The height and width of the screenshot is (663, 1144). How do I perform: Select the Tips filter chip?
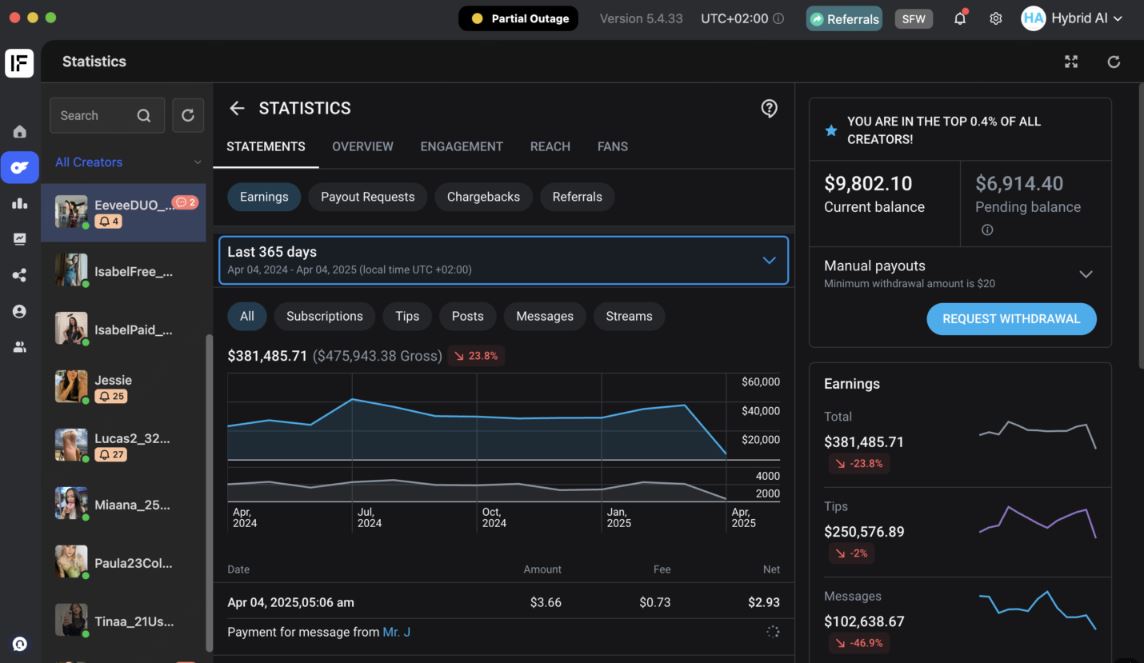(x=407, y=316)
